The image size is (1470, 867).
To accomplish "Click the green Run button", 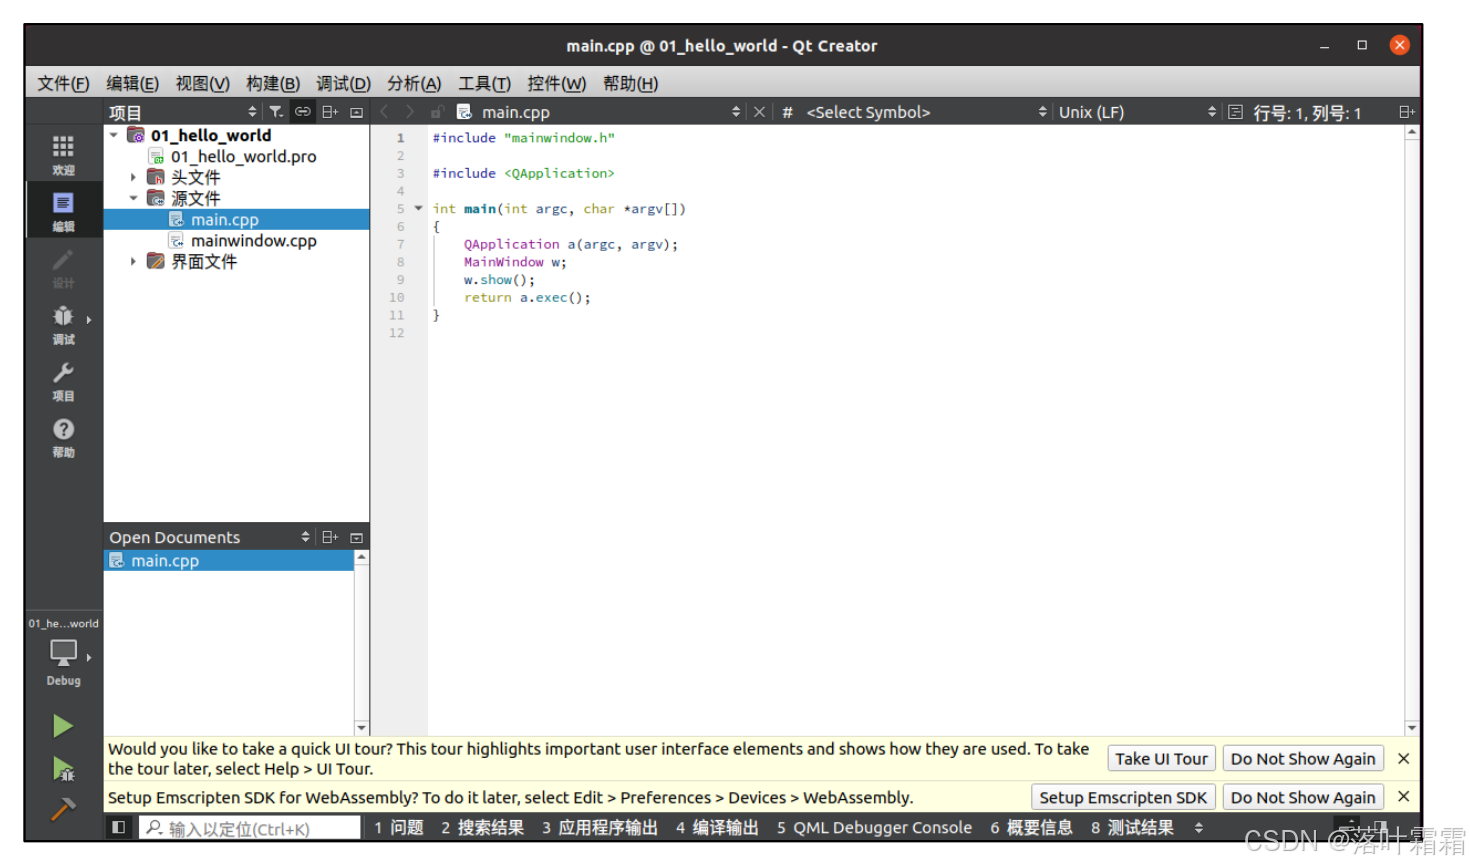I will pyautogui.click(x=63, y=726).
